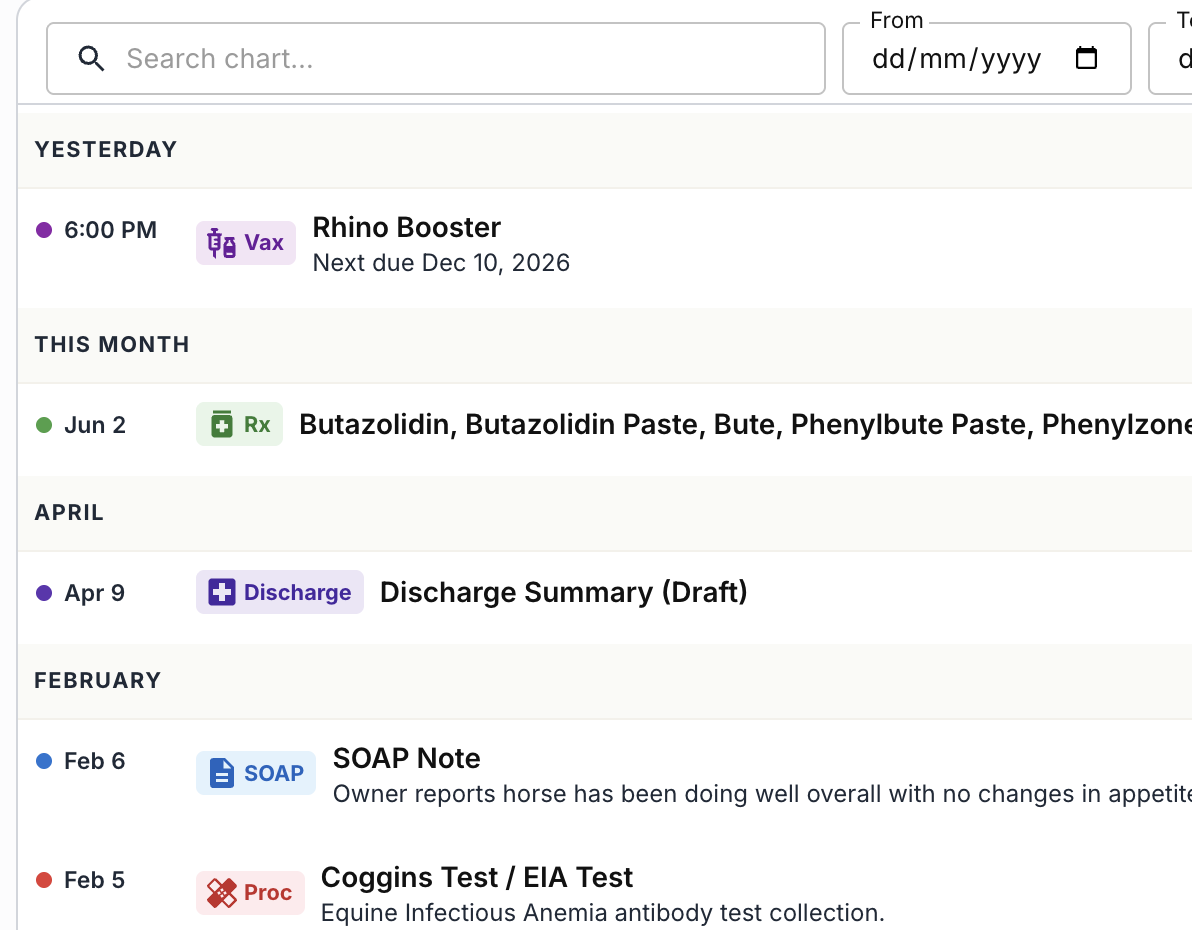
Task: Click the Vax label text in badge
Action: 264,243
